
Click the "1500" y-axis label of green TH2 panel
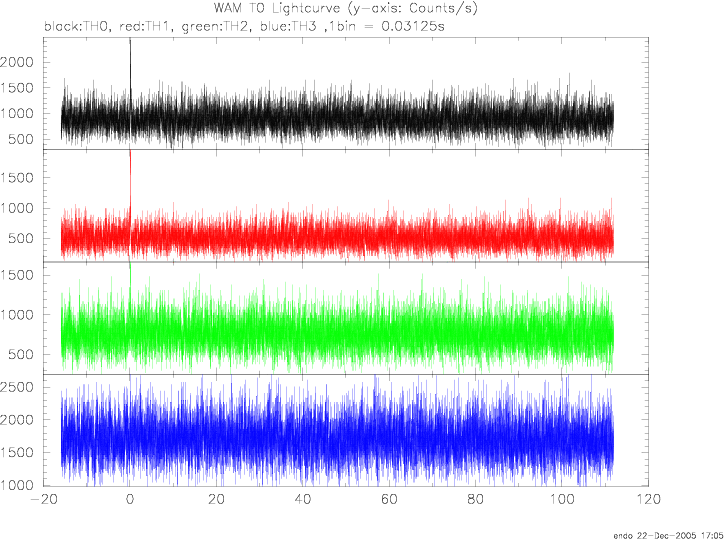point(17,275)
